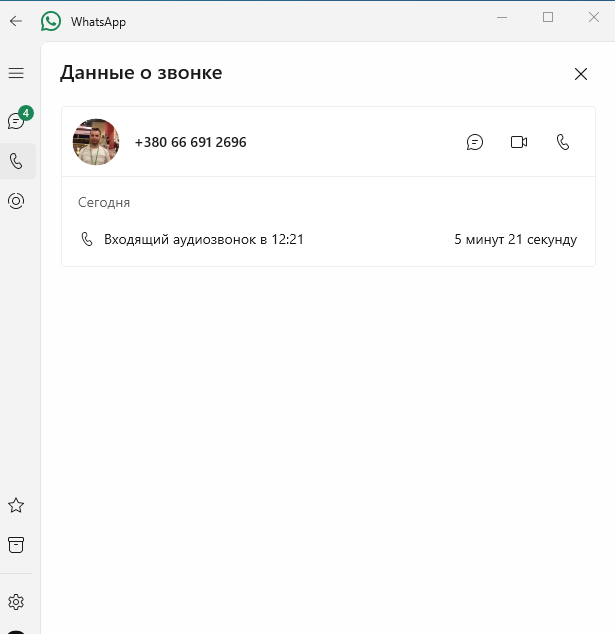Open WhatsApp settings gear
615x634 pixels.
(x=16, y=602)
